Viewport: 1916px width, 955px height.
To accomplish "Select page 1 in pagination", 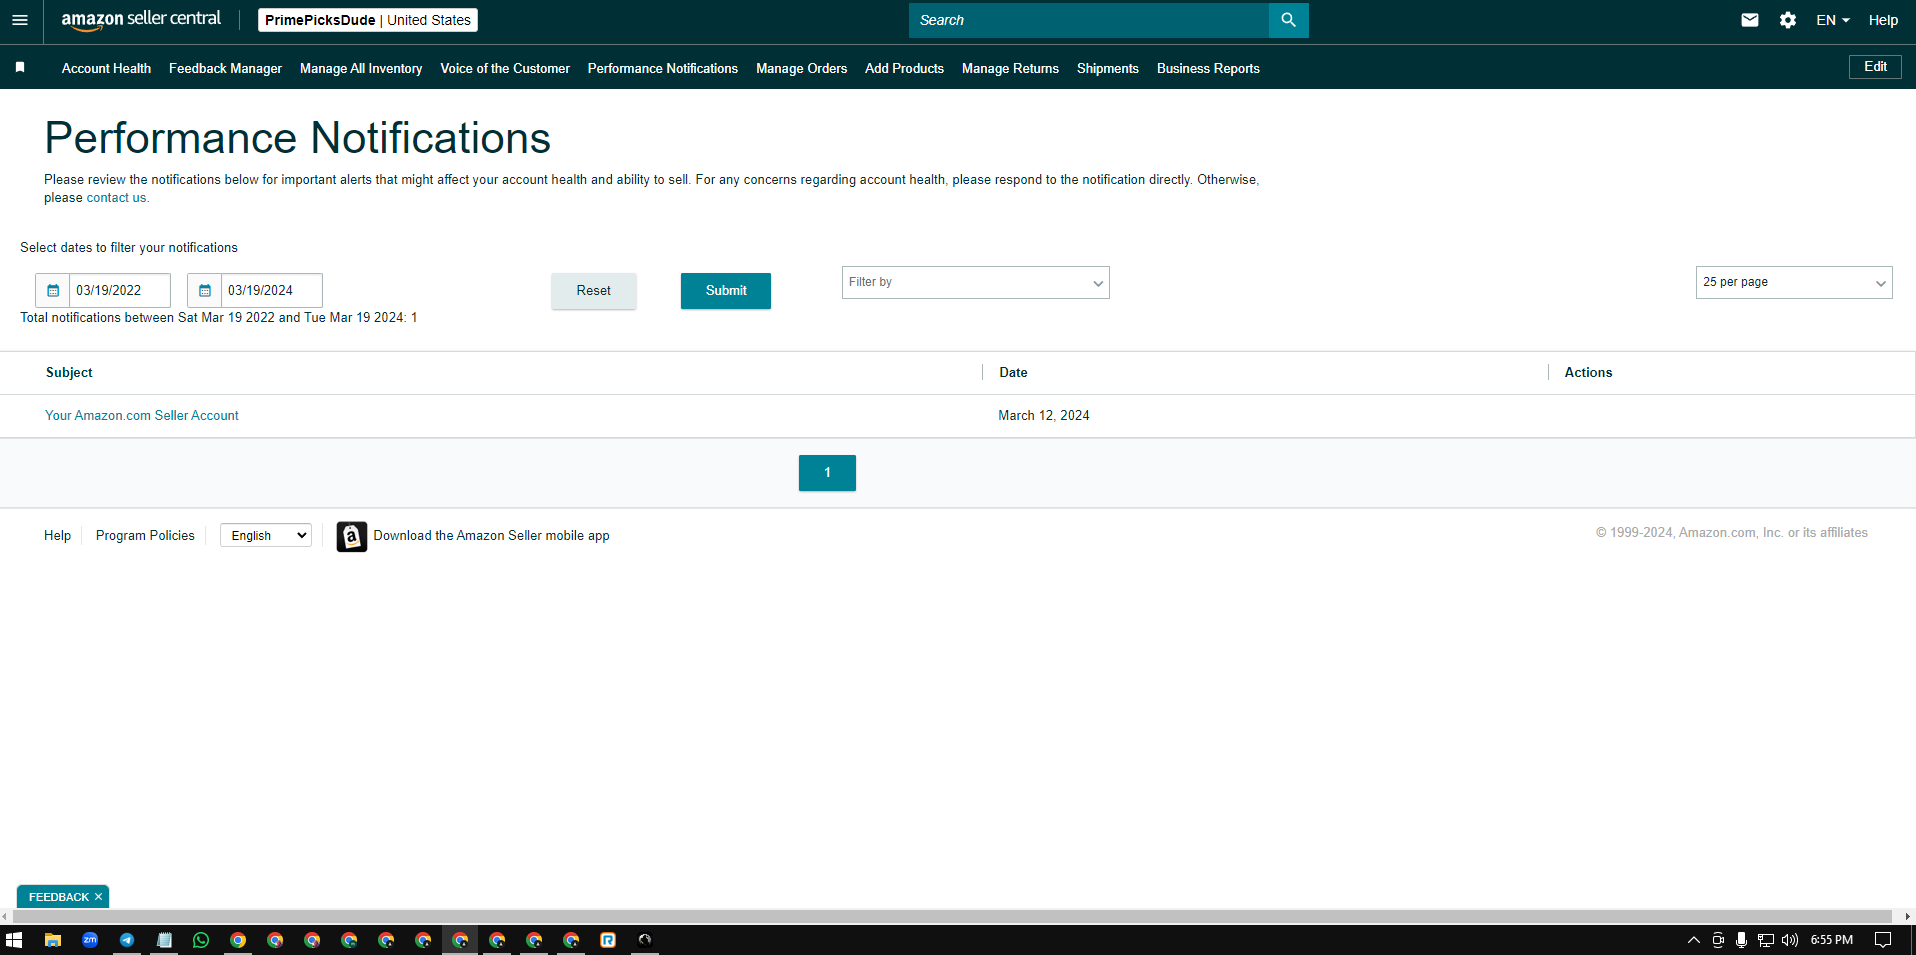I will [x=827, y=473].
